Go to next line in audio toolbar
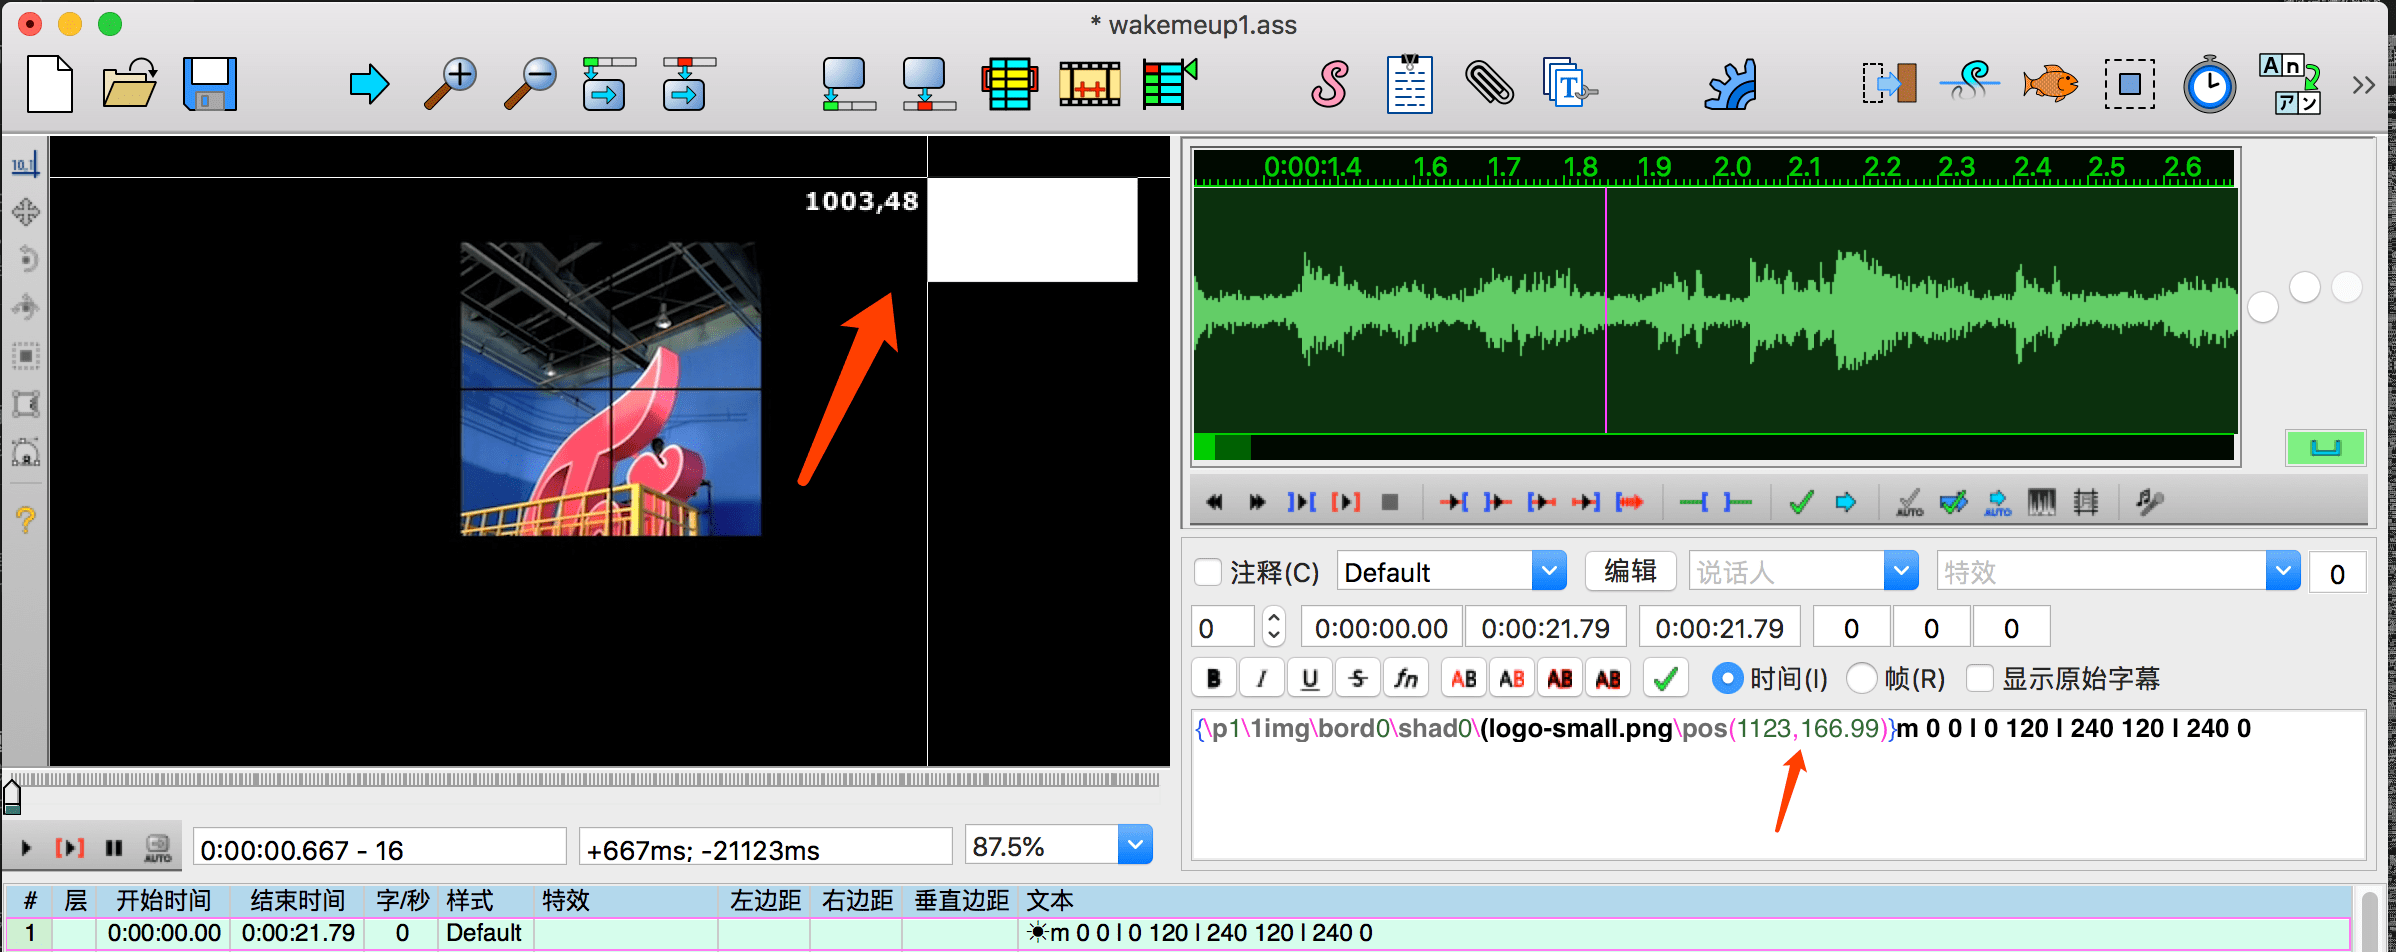The image size is (2396, 952). tap(1846, 502)
